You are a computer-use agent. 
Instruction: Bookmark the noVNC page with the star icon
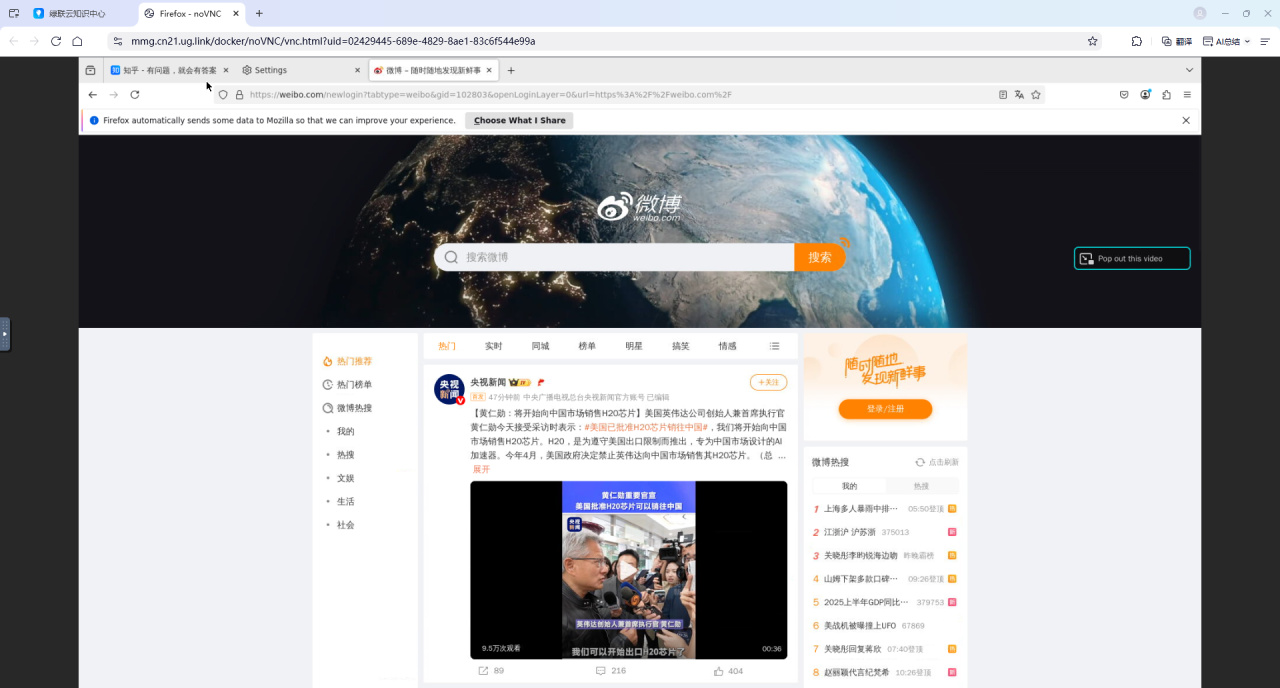[x=1092, y=41]
